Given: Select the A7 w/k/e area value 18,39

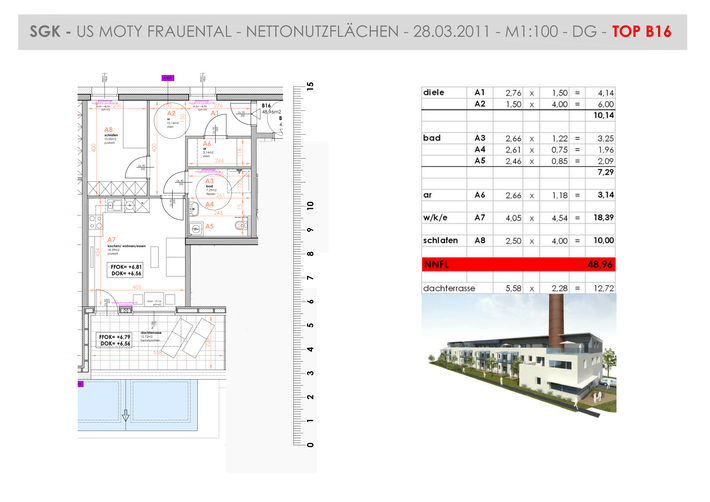Looking at the screenshot, I should tap(603, 218).
